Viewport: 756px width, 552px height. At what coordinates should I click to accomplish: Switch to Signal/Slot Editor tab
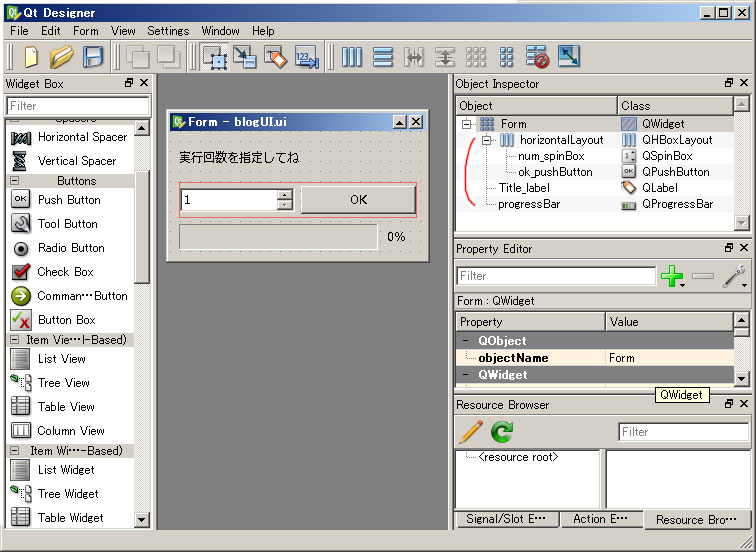506,519
